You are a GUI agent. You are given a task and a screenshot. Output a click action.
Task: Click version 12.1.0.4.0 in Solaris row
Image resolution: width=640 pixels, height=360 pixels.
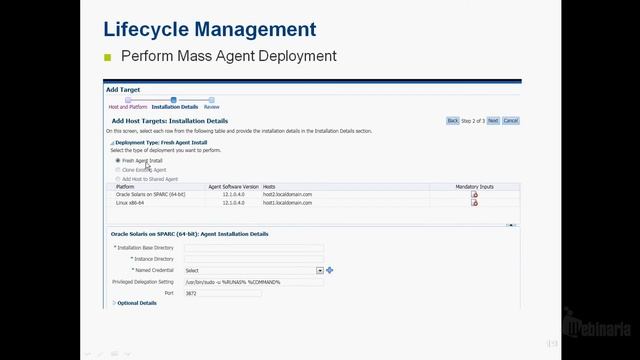[x=233, y=194]
